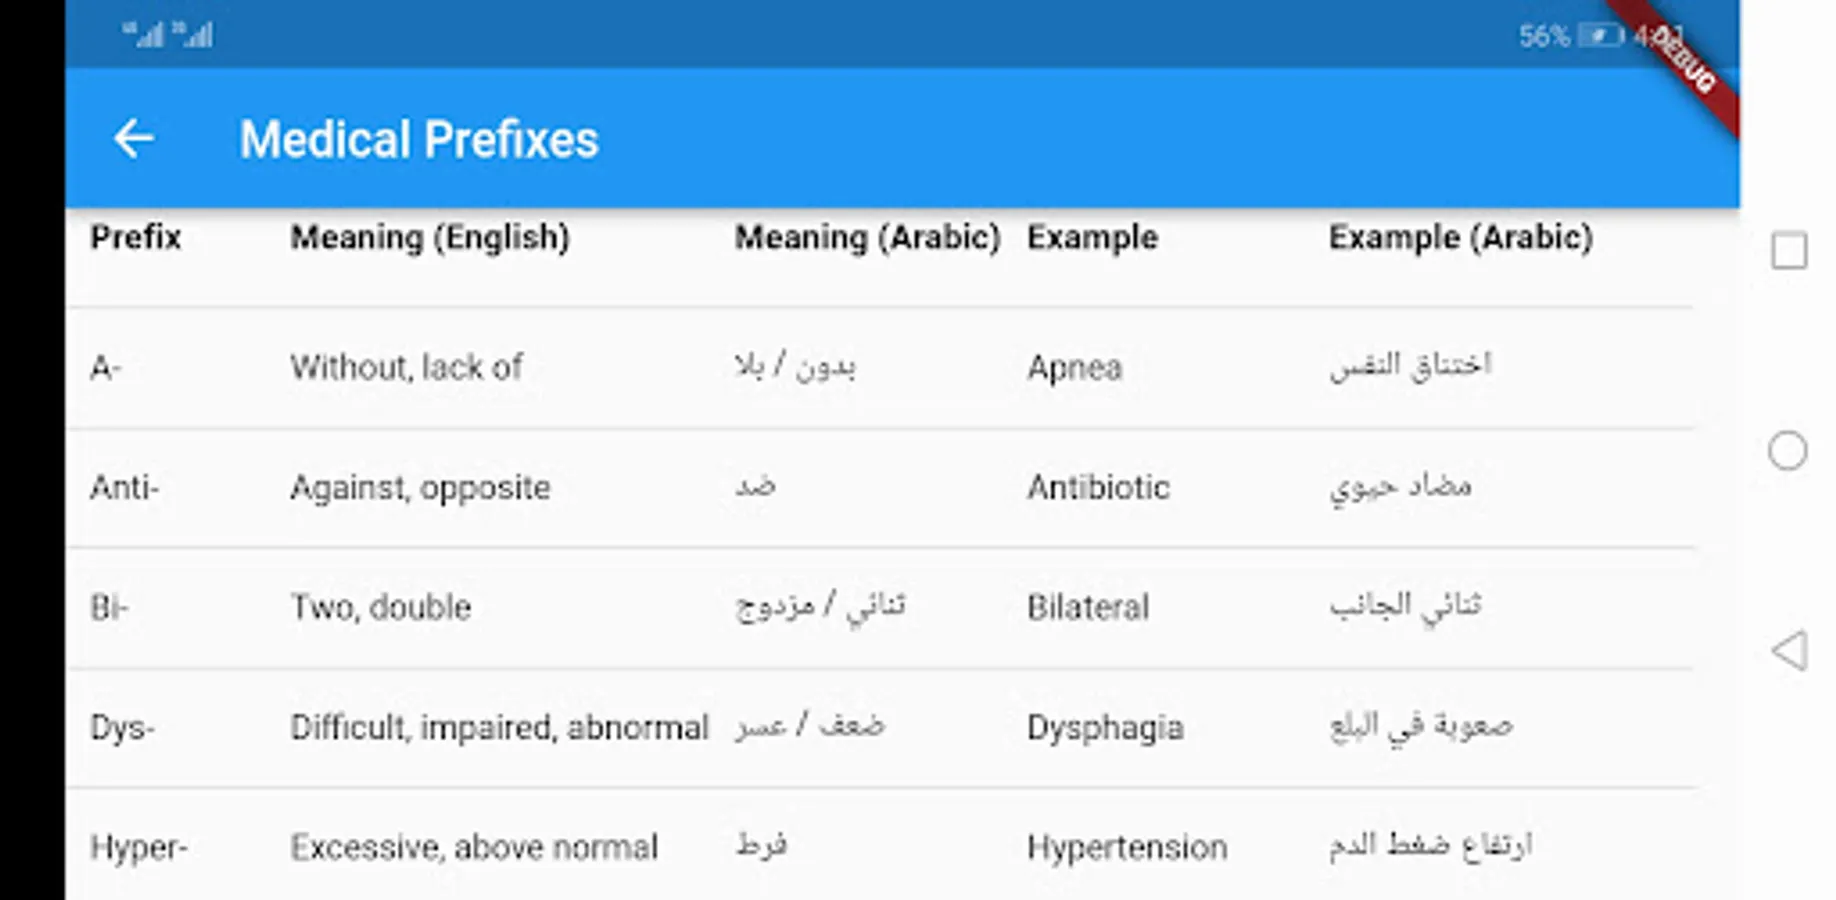This screenshot has height=900, width=1836.
Task: Tap the Bilateral example cell
Action: 1088,607
